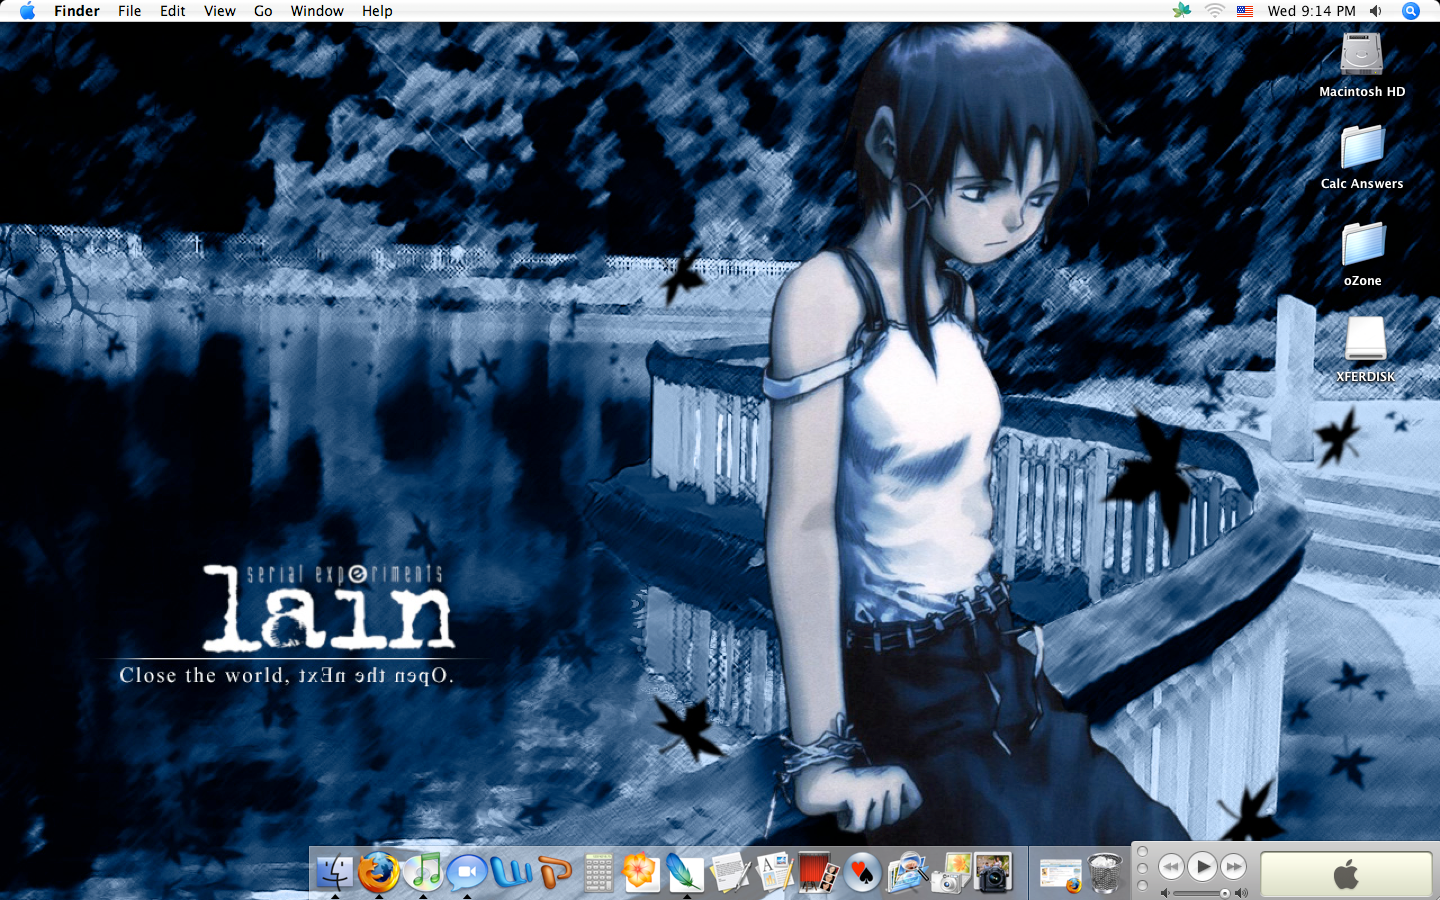
Task: Open the Finder application menu
Action: [77, 11]
